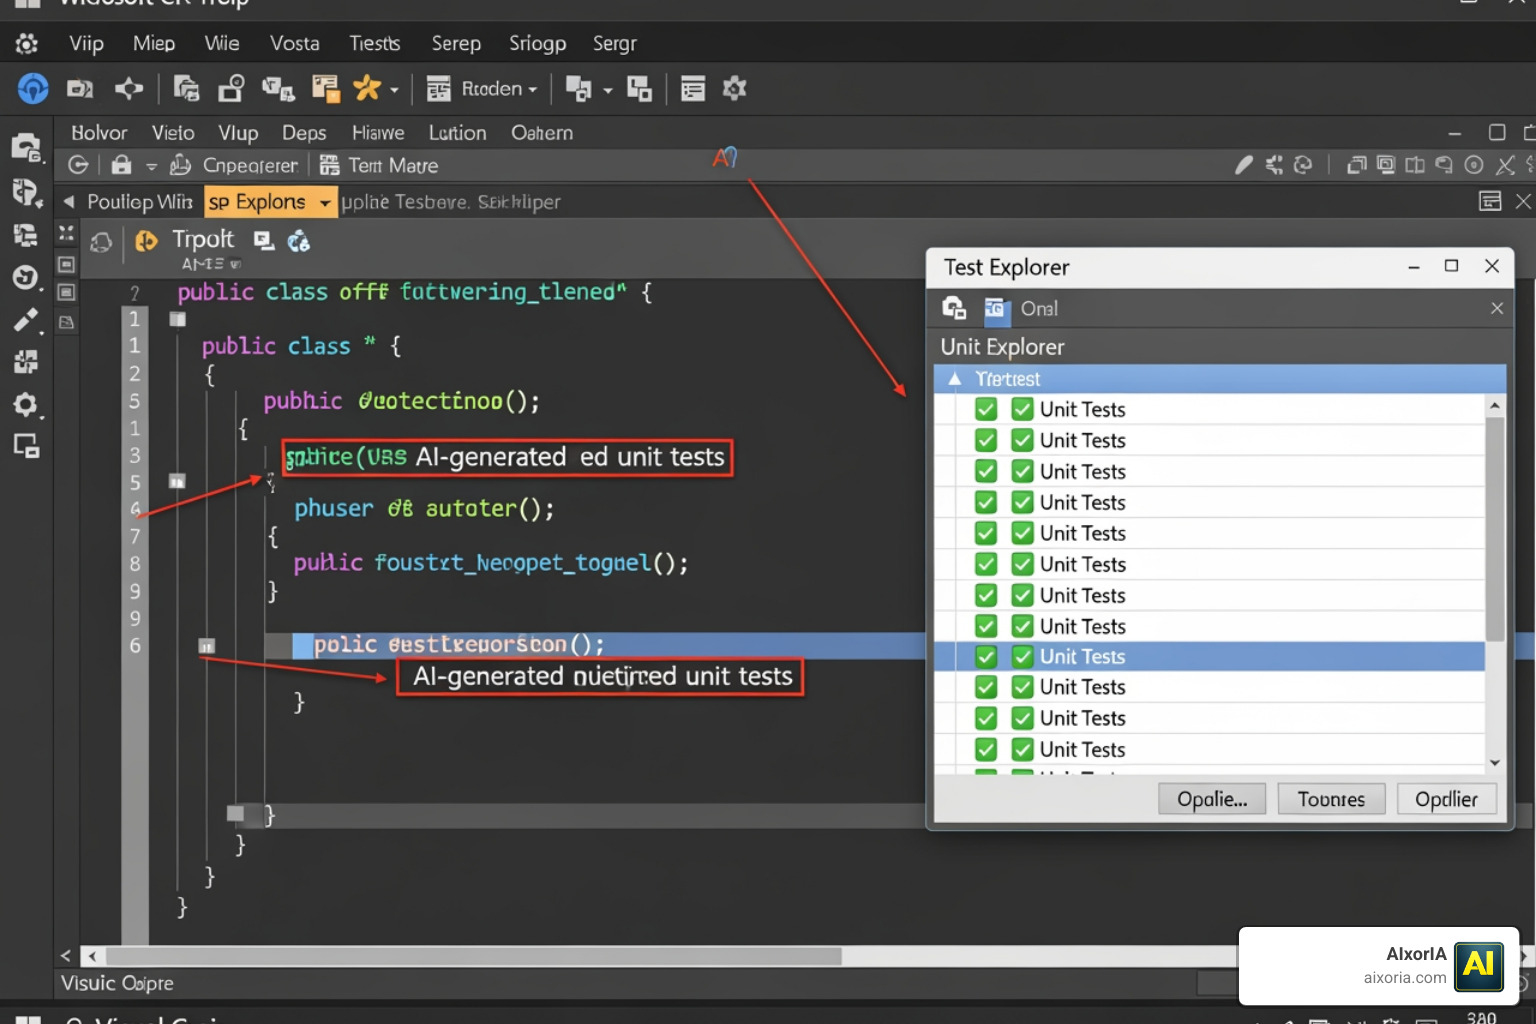
Task: Open the Miep menu
Action: click(x=153, y=44)
